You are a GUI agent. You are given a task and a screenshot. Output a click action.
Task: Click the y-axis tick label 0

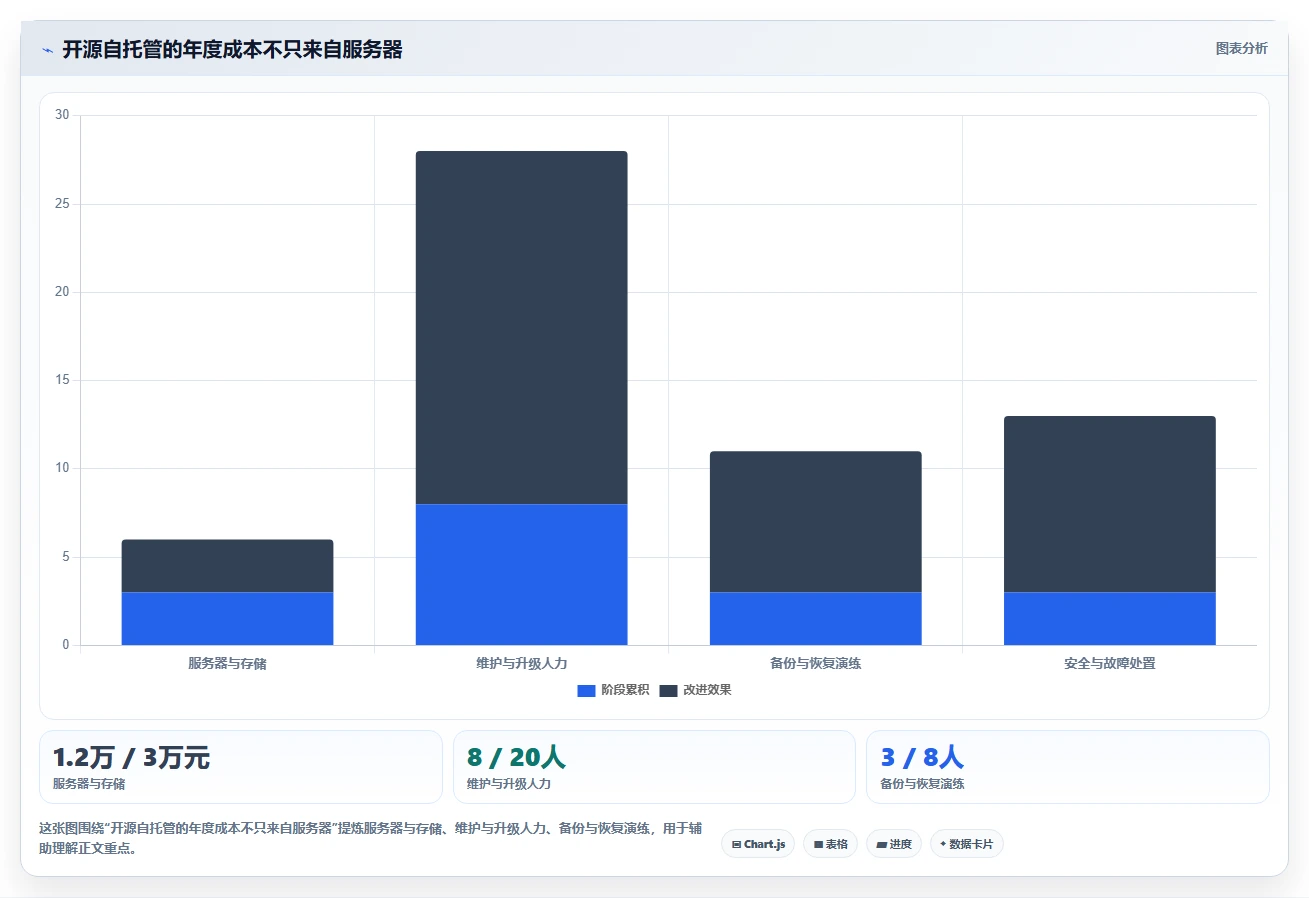tap(66, 645)
